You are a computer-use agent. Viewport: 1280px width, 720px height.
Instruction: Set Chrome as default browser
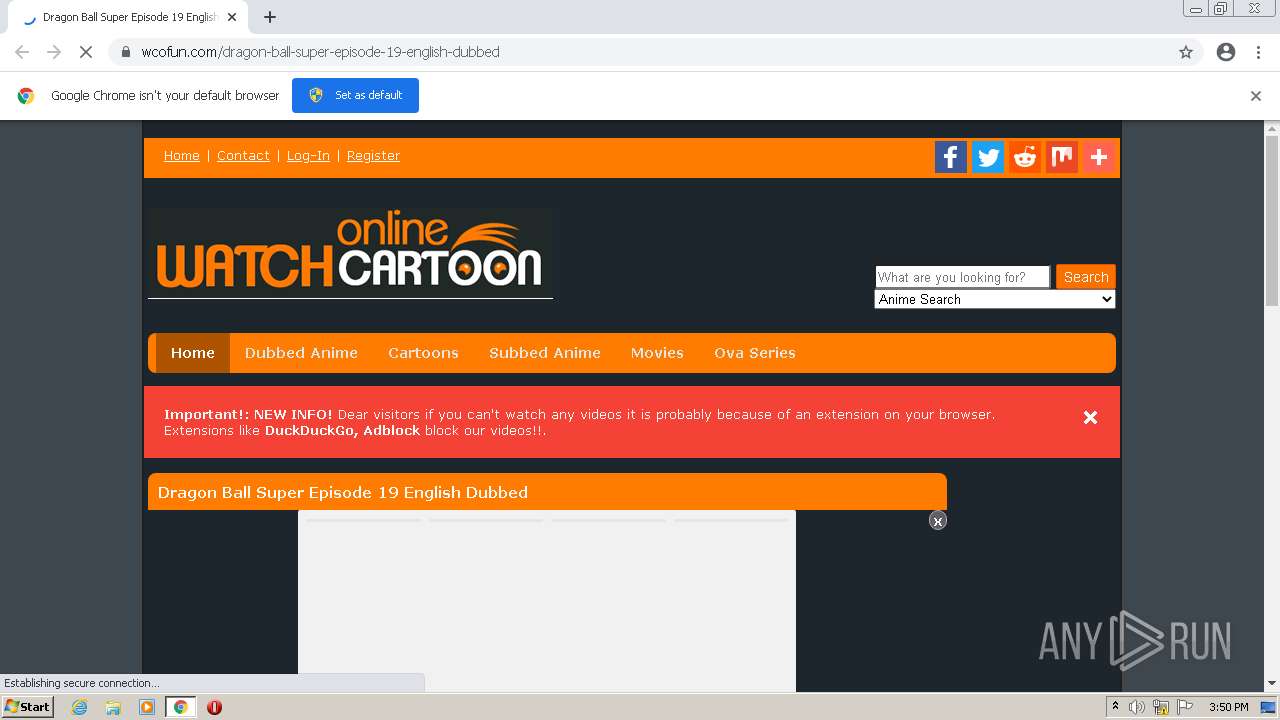pyautogui.click(x=355, y=96)
